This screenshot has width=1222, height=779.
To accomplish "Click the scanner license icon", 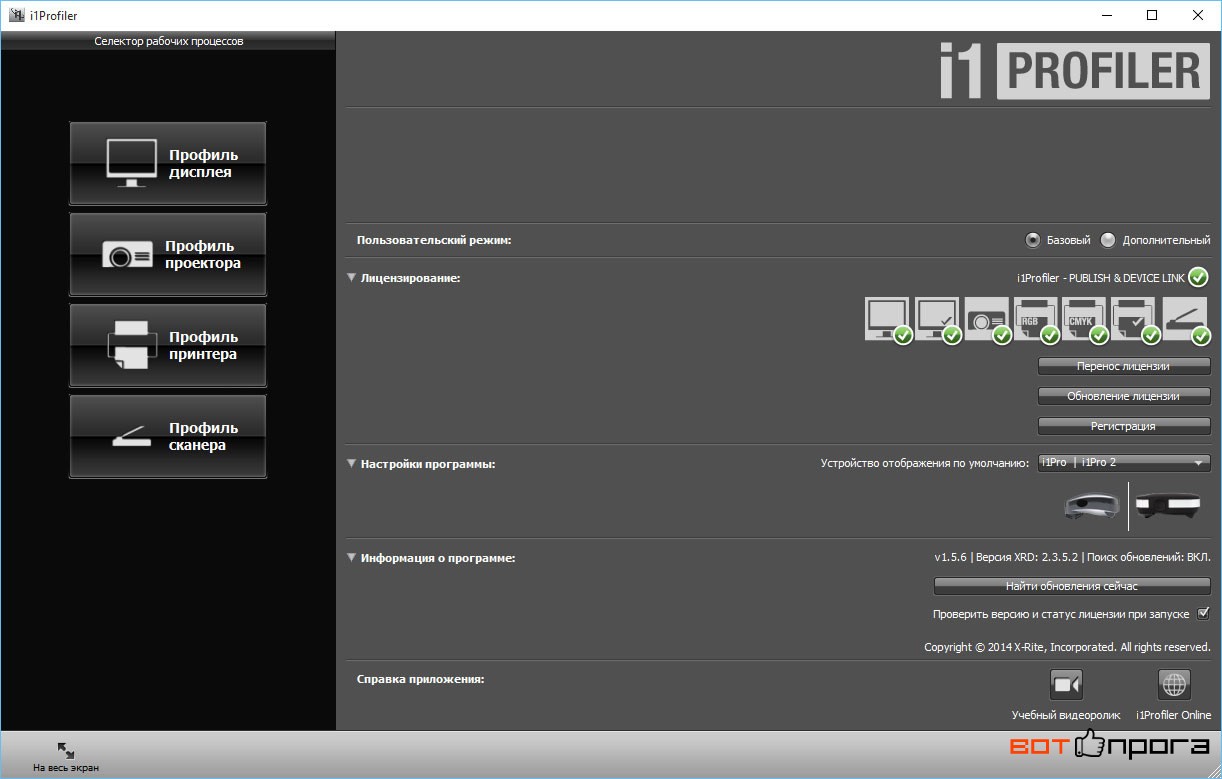I will click(1185, 320).
